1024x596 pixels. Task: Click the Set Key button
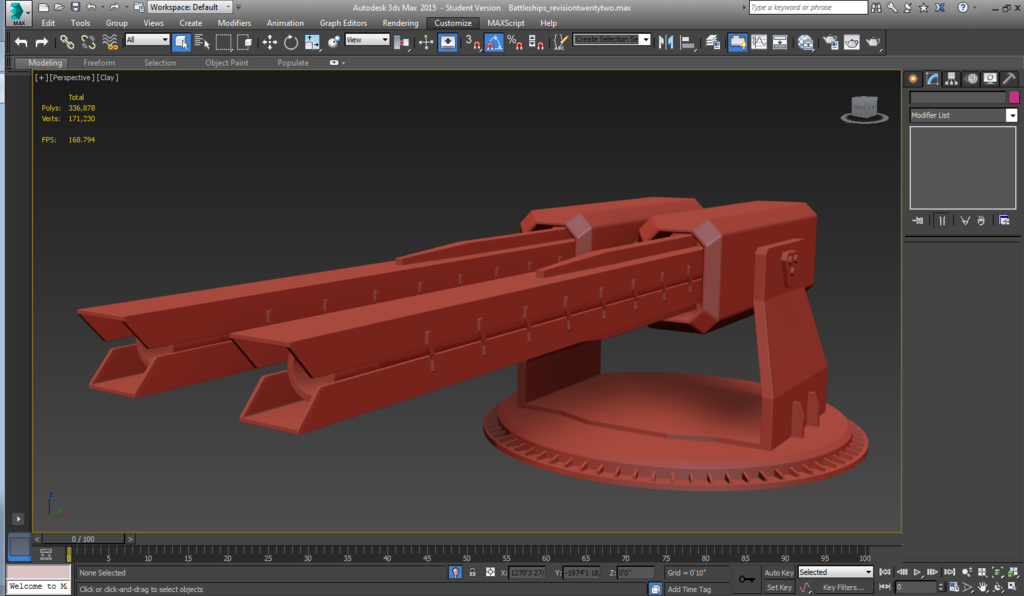pos(778,588)
